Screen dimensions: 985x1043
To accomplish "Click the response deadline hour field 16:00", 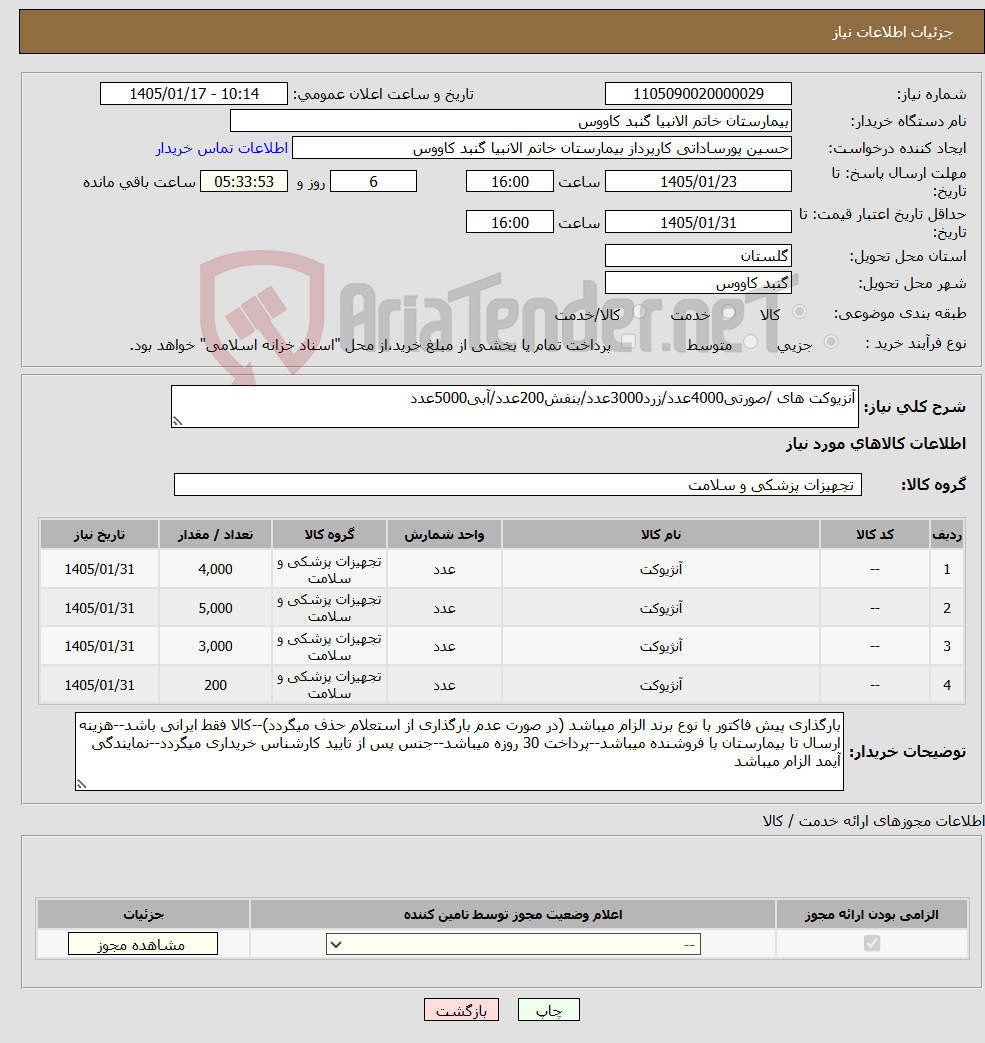I will 509,182.
